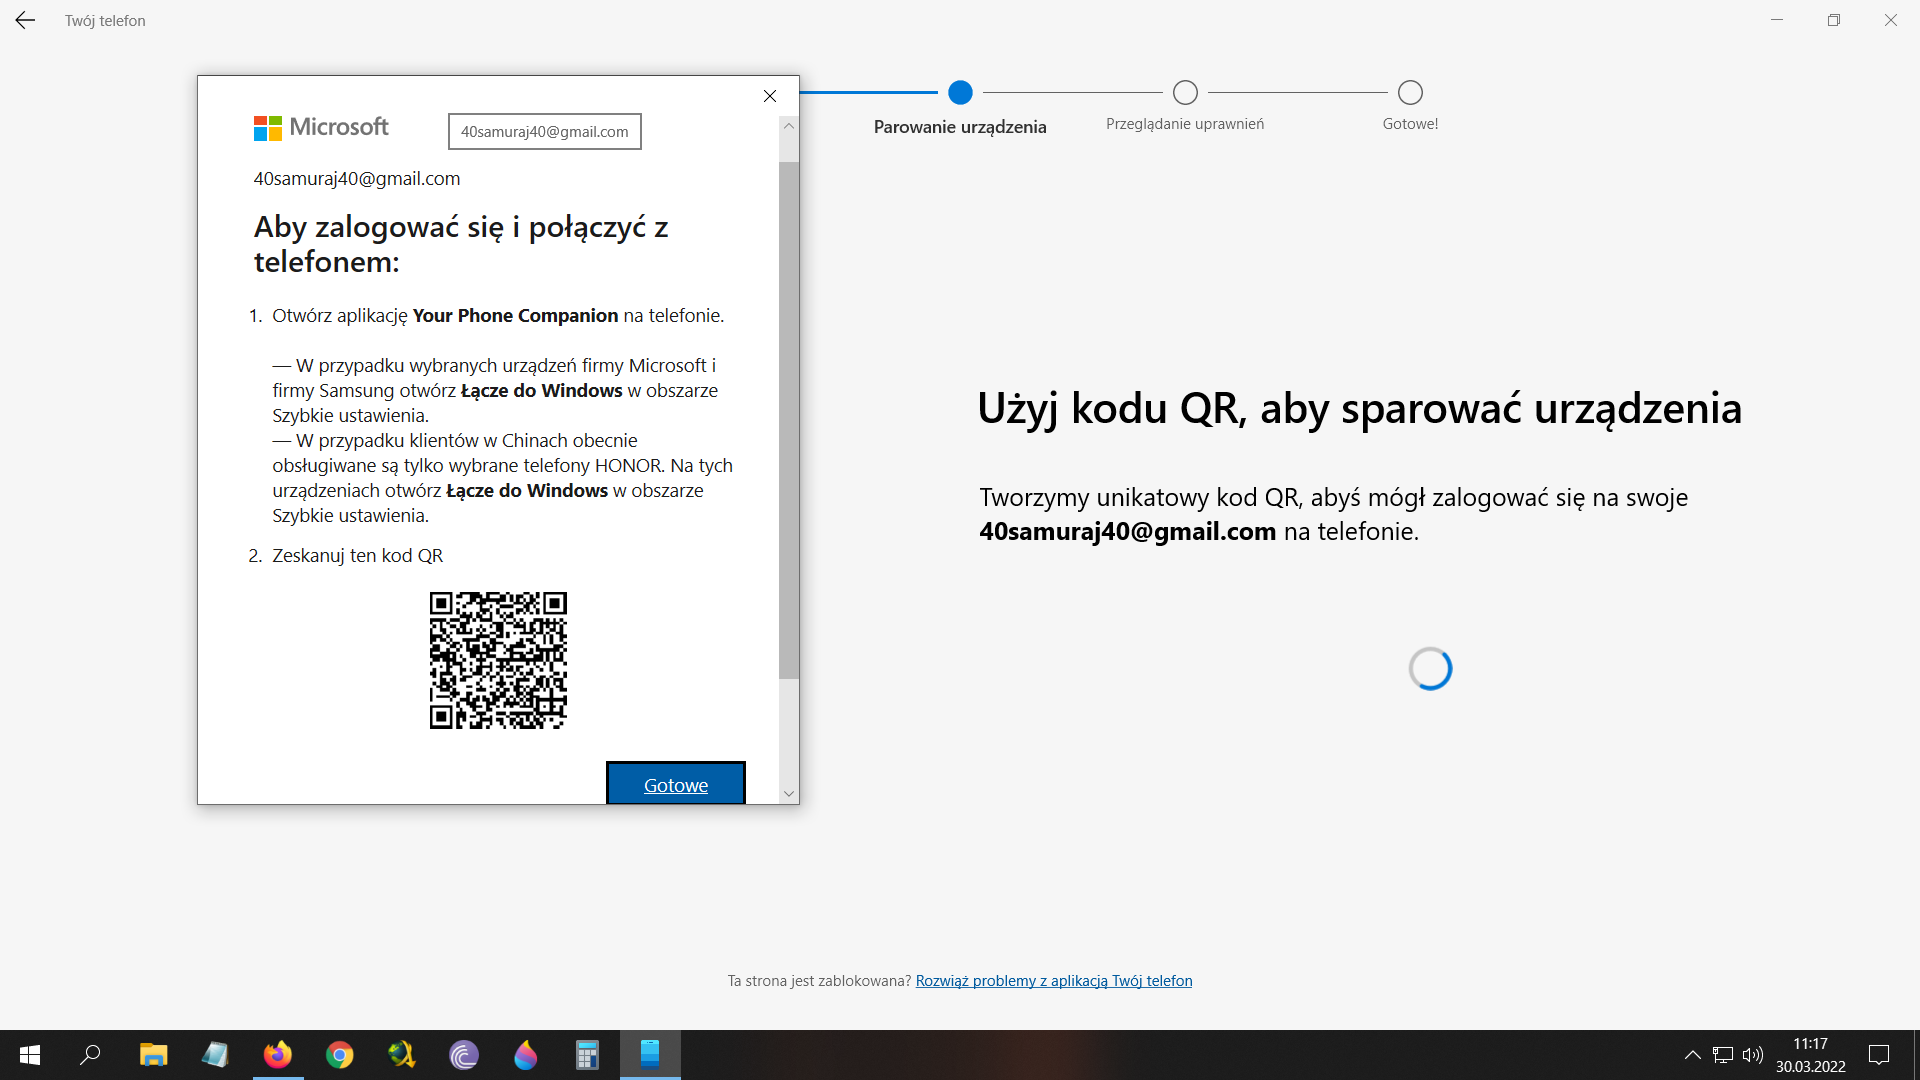1920x1080 pixels.
Task: Expand hidden system tray icons
Action: 1692,1055
